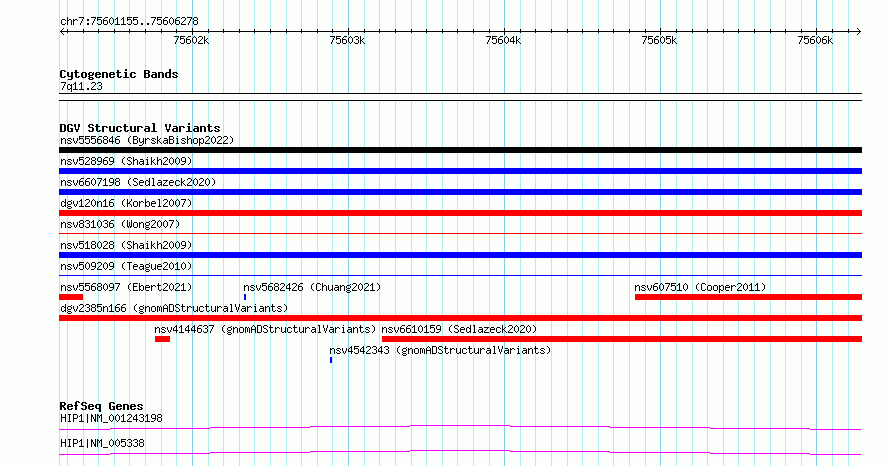
Task: Select the 7q11.23 band label
Action: click(81, 86)
